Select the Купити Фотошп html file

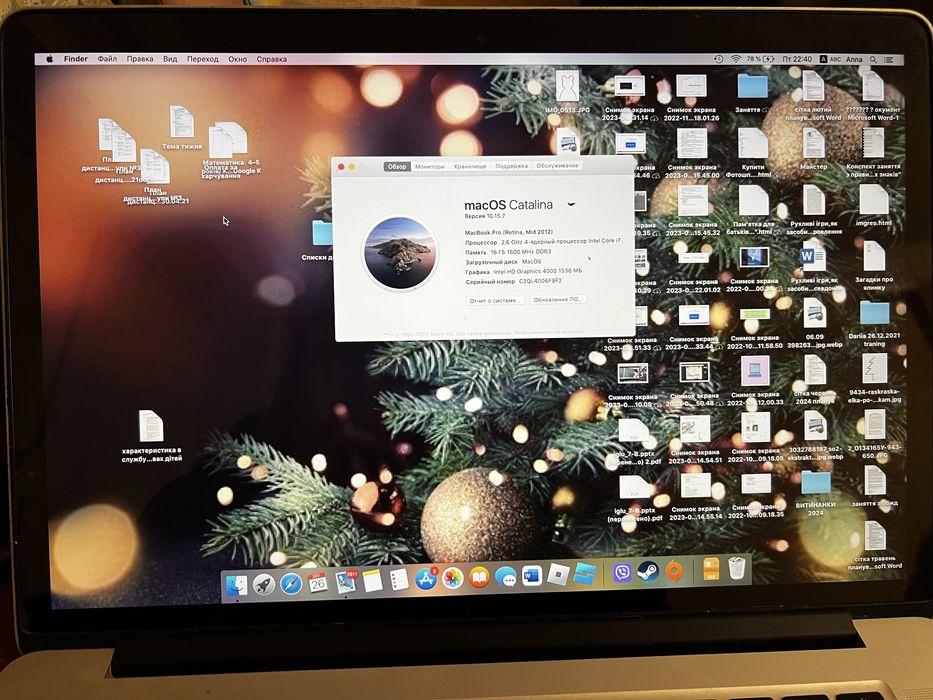(753, 143)
